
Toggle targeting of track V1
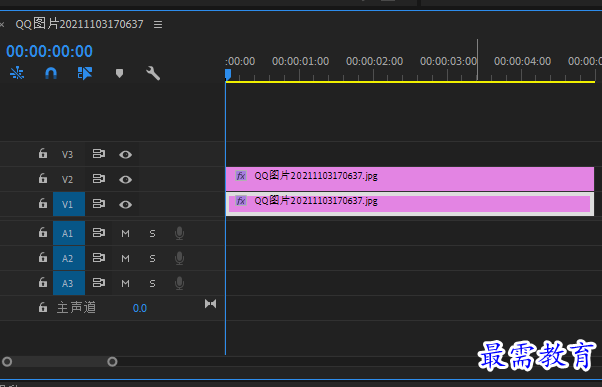coord(69,204)
